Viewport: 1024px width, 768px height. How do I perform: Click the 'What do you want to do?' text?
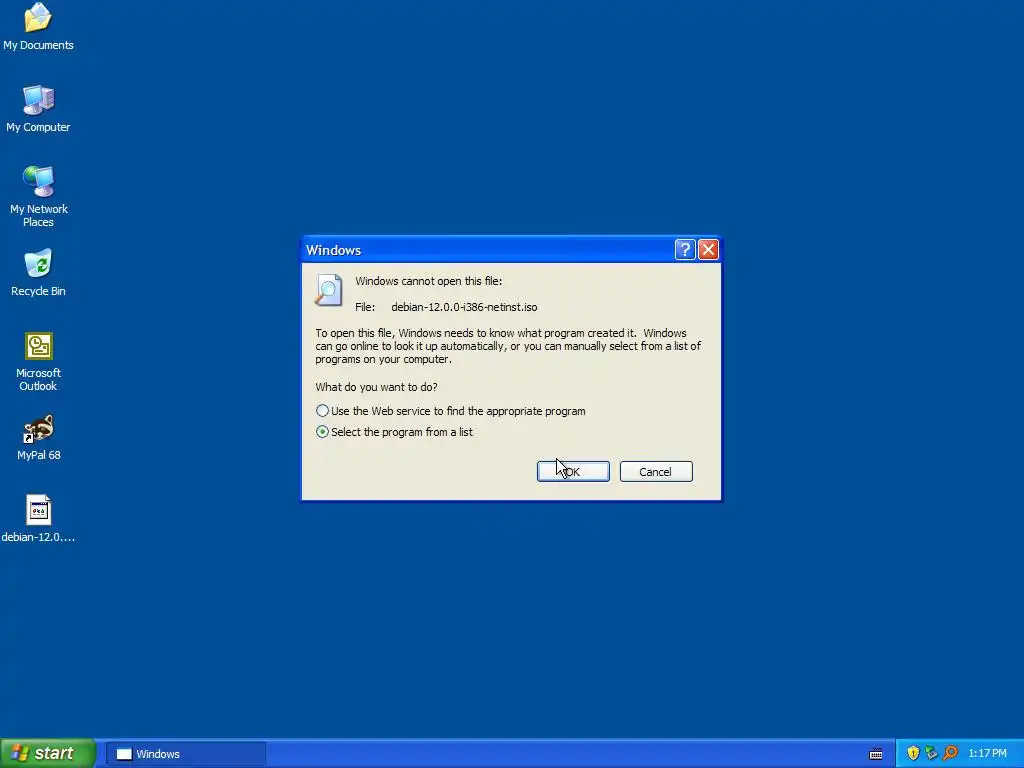[376, 387]
